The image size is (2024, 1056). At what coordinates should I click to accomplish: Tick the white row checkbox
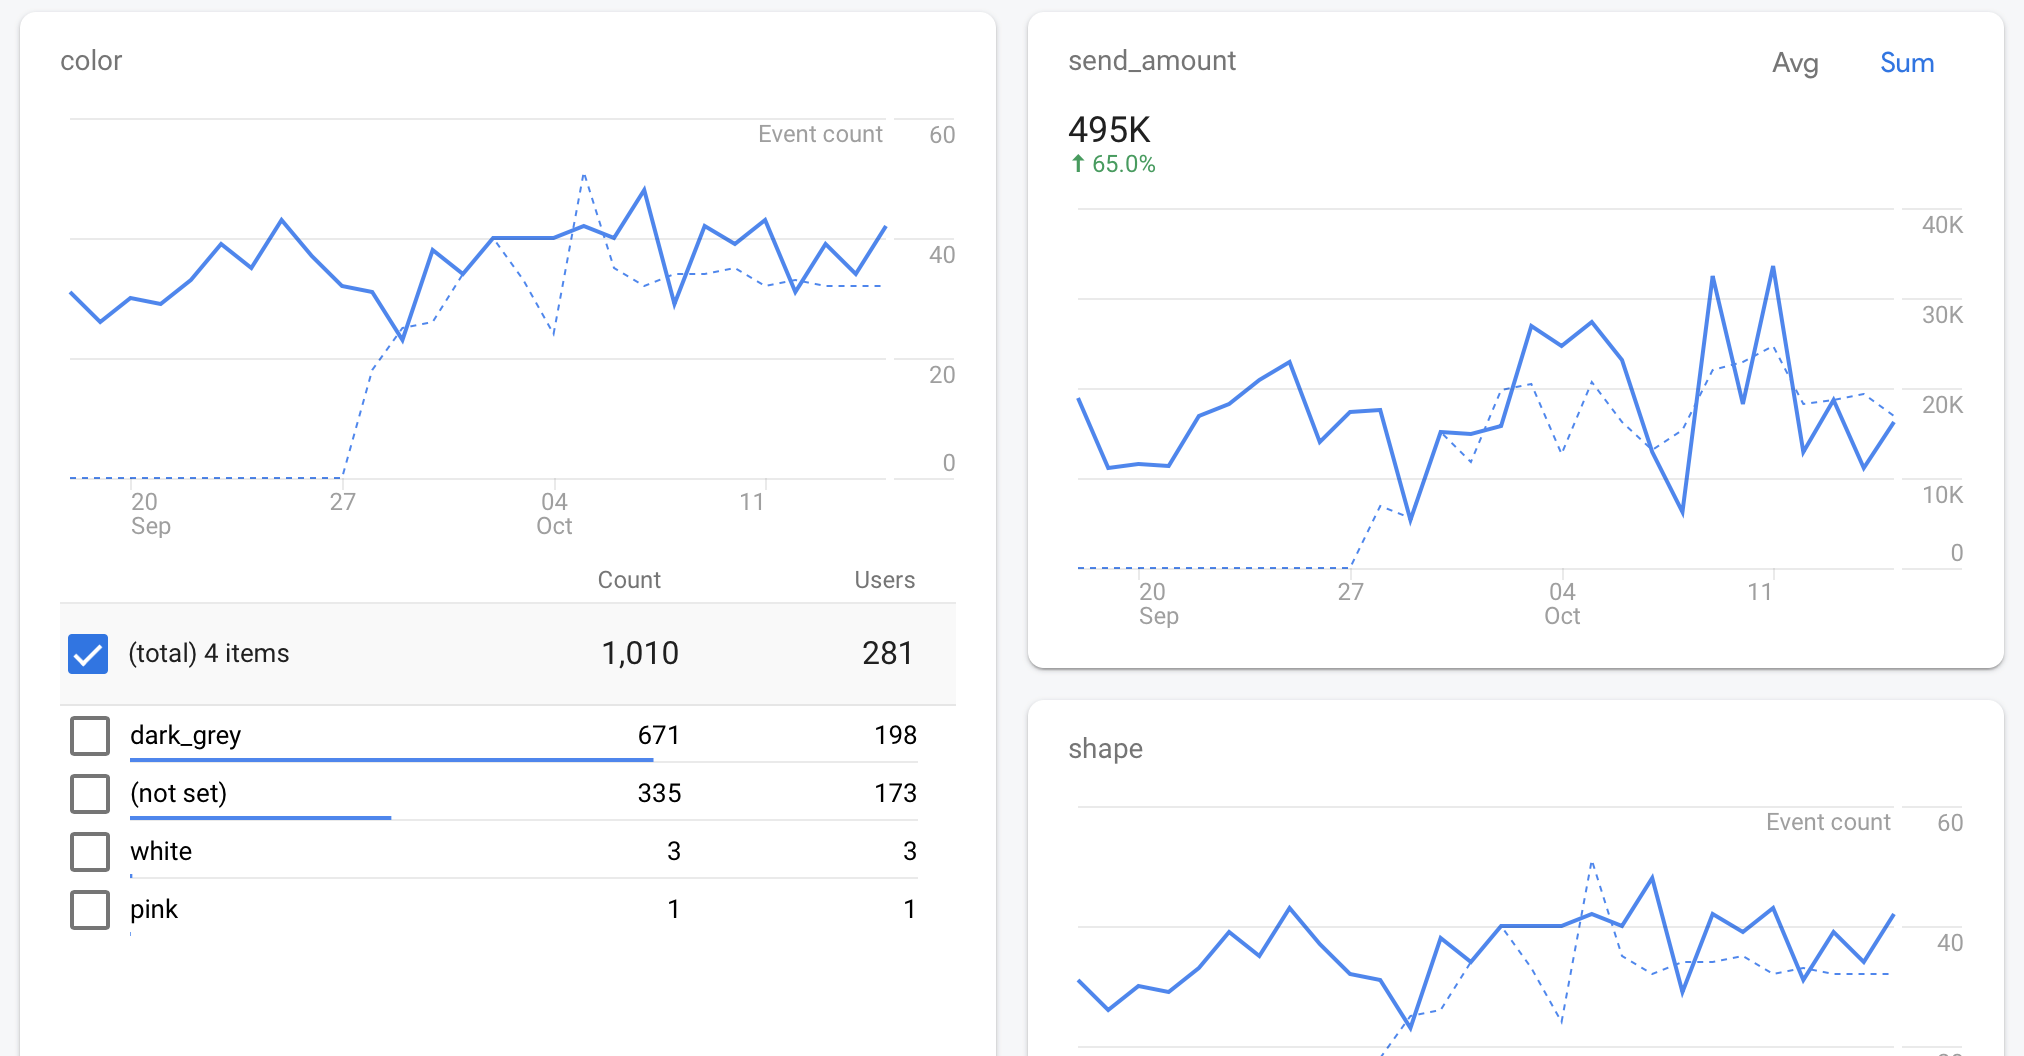click(90, 852)
